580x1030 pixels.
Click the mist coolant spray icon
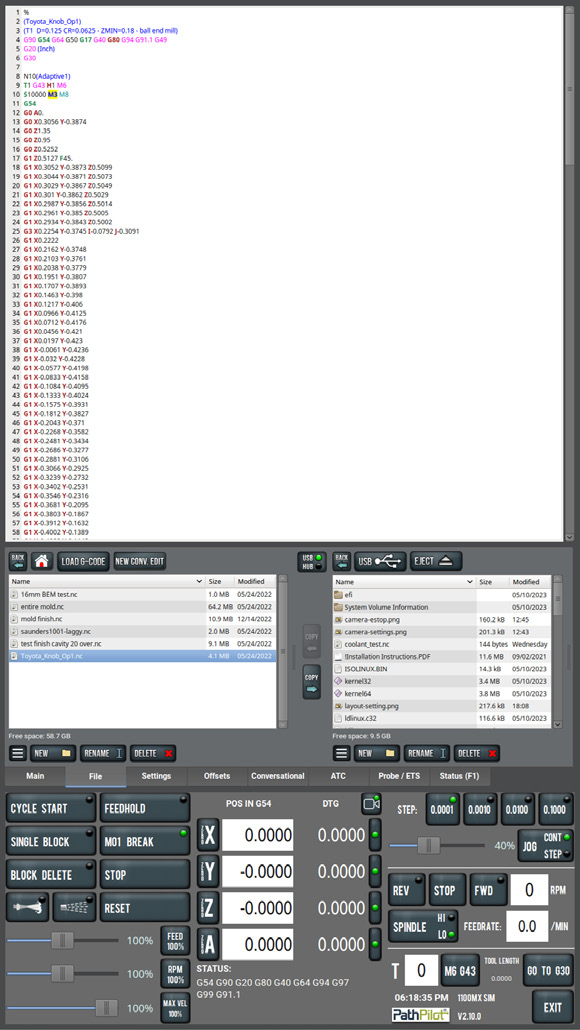[74, 907]
